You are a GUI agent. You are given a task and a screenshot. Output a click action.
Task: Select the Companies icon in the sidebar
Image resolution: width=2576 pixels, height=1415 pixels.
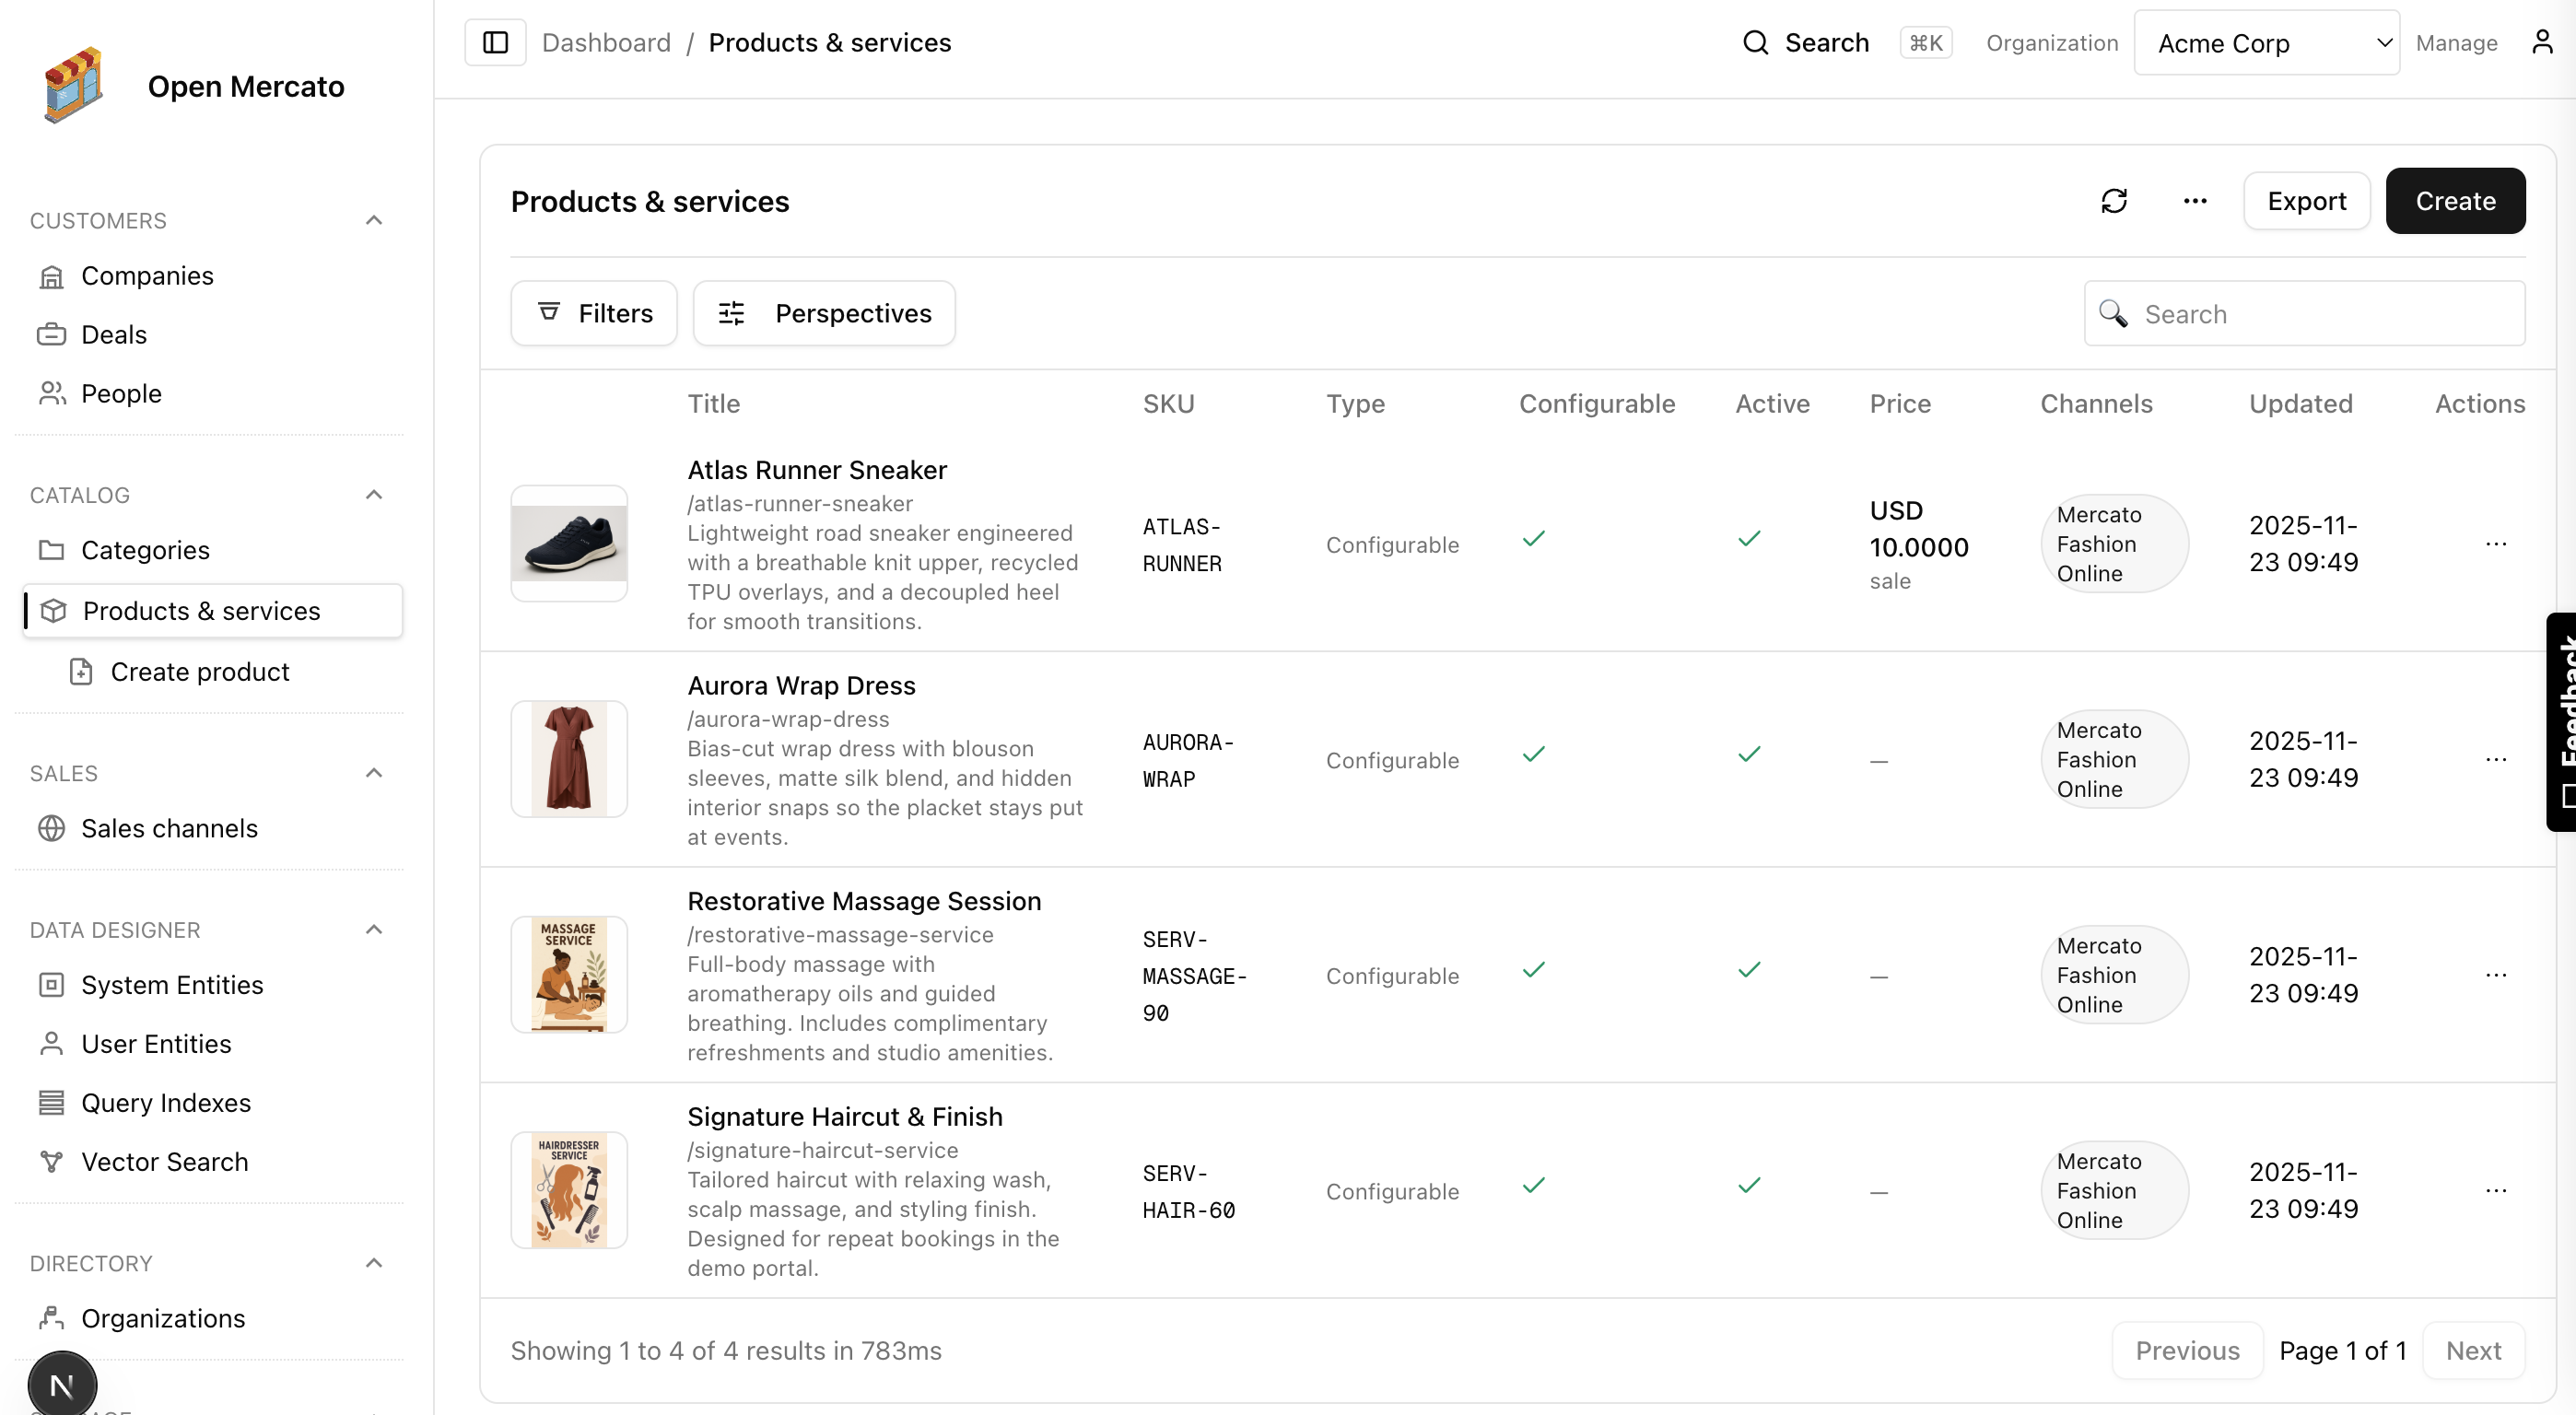(x=52, y=276)
